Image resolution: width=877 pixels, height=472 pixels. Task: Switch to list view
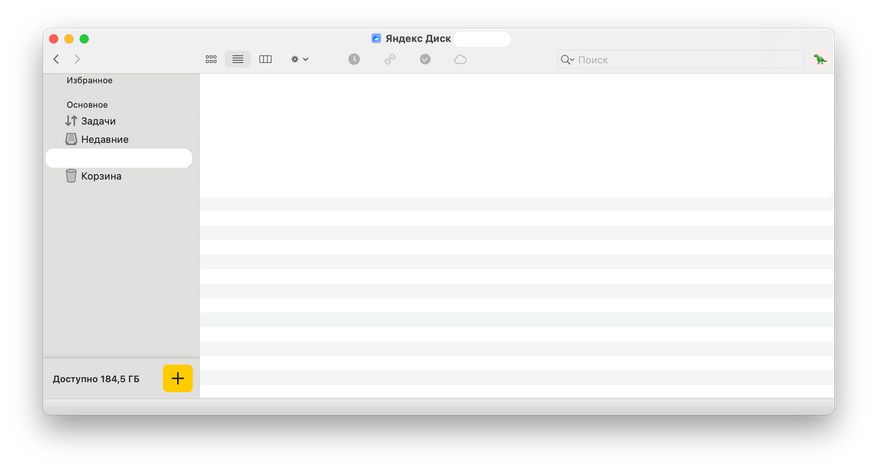tap(238, 59)
